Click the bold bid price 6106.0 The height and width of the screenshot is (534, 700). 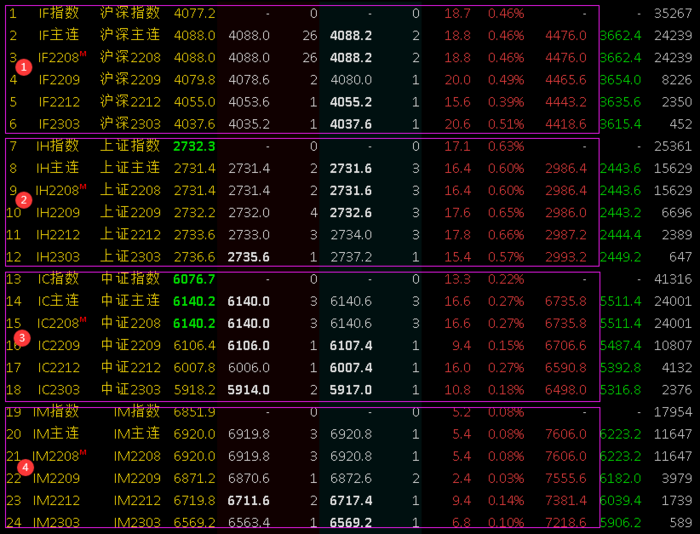(249, 346)
